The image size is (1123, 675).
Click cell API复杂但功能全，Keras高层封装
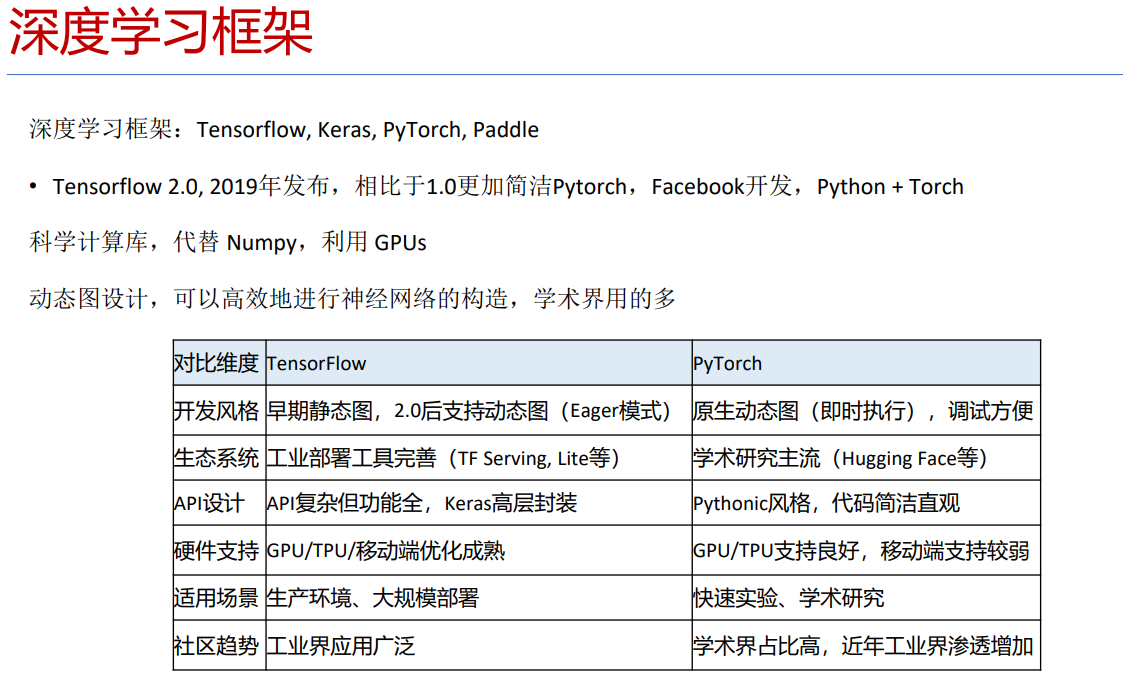pos(478,503)
